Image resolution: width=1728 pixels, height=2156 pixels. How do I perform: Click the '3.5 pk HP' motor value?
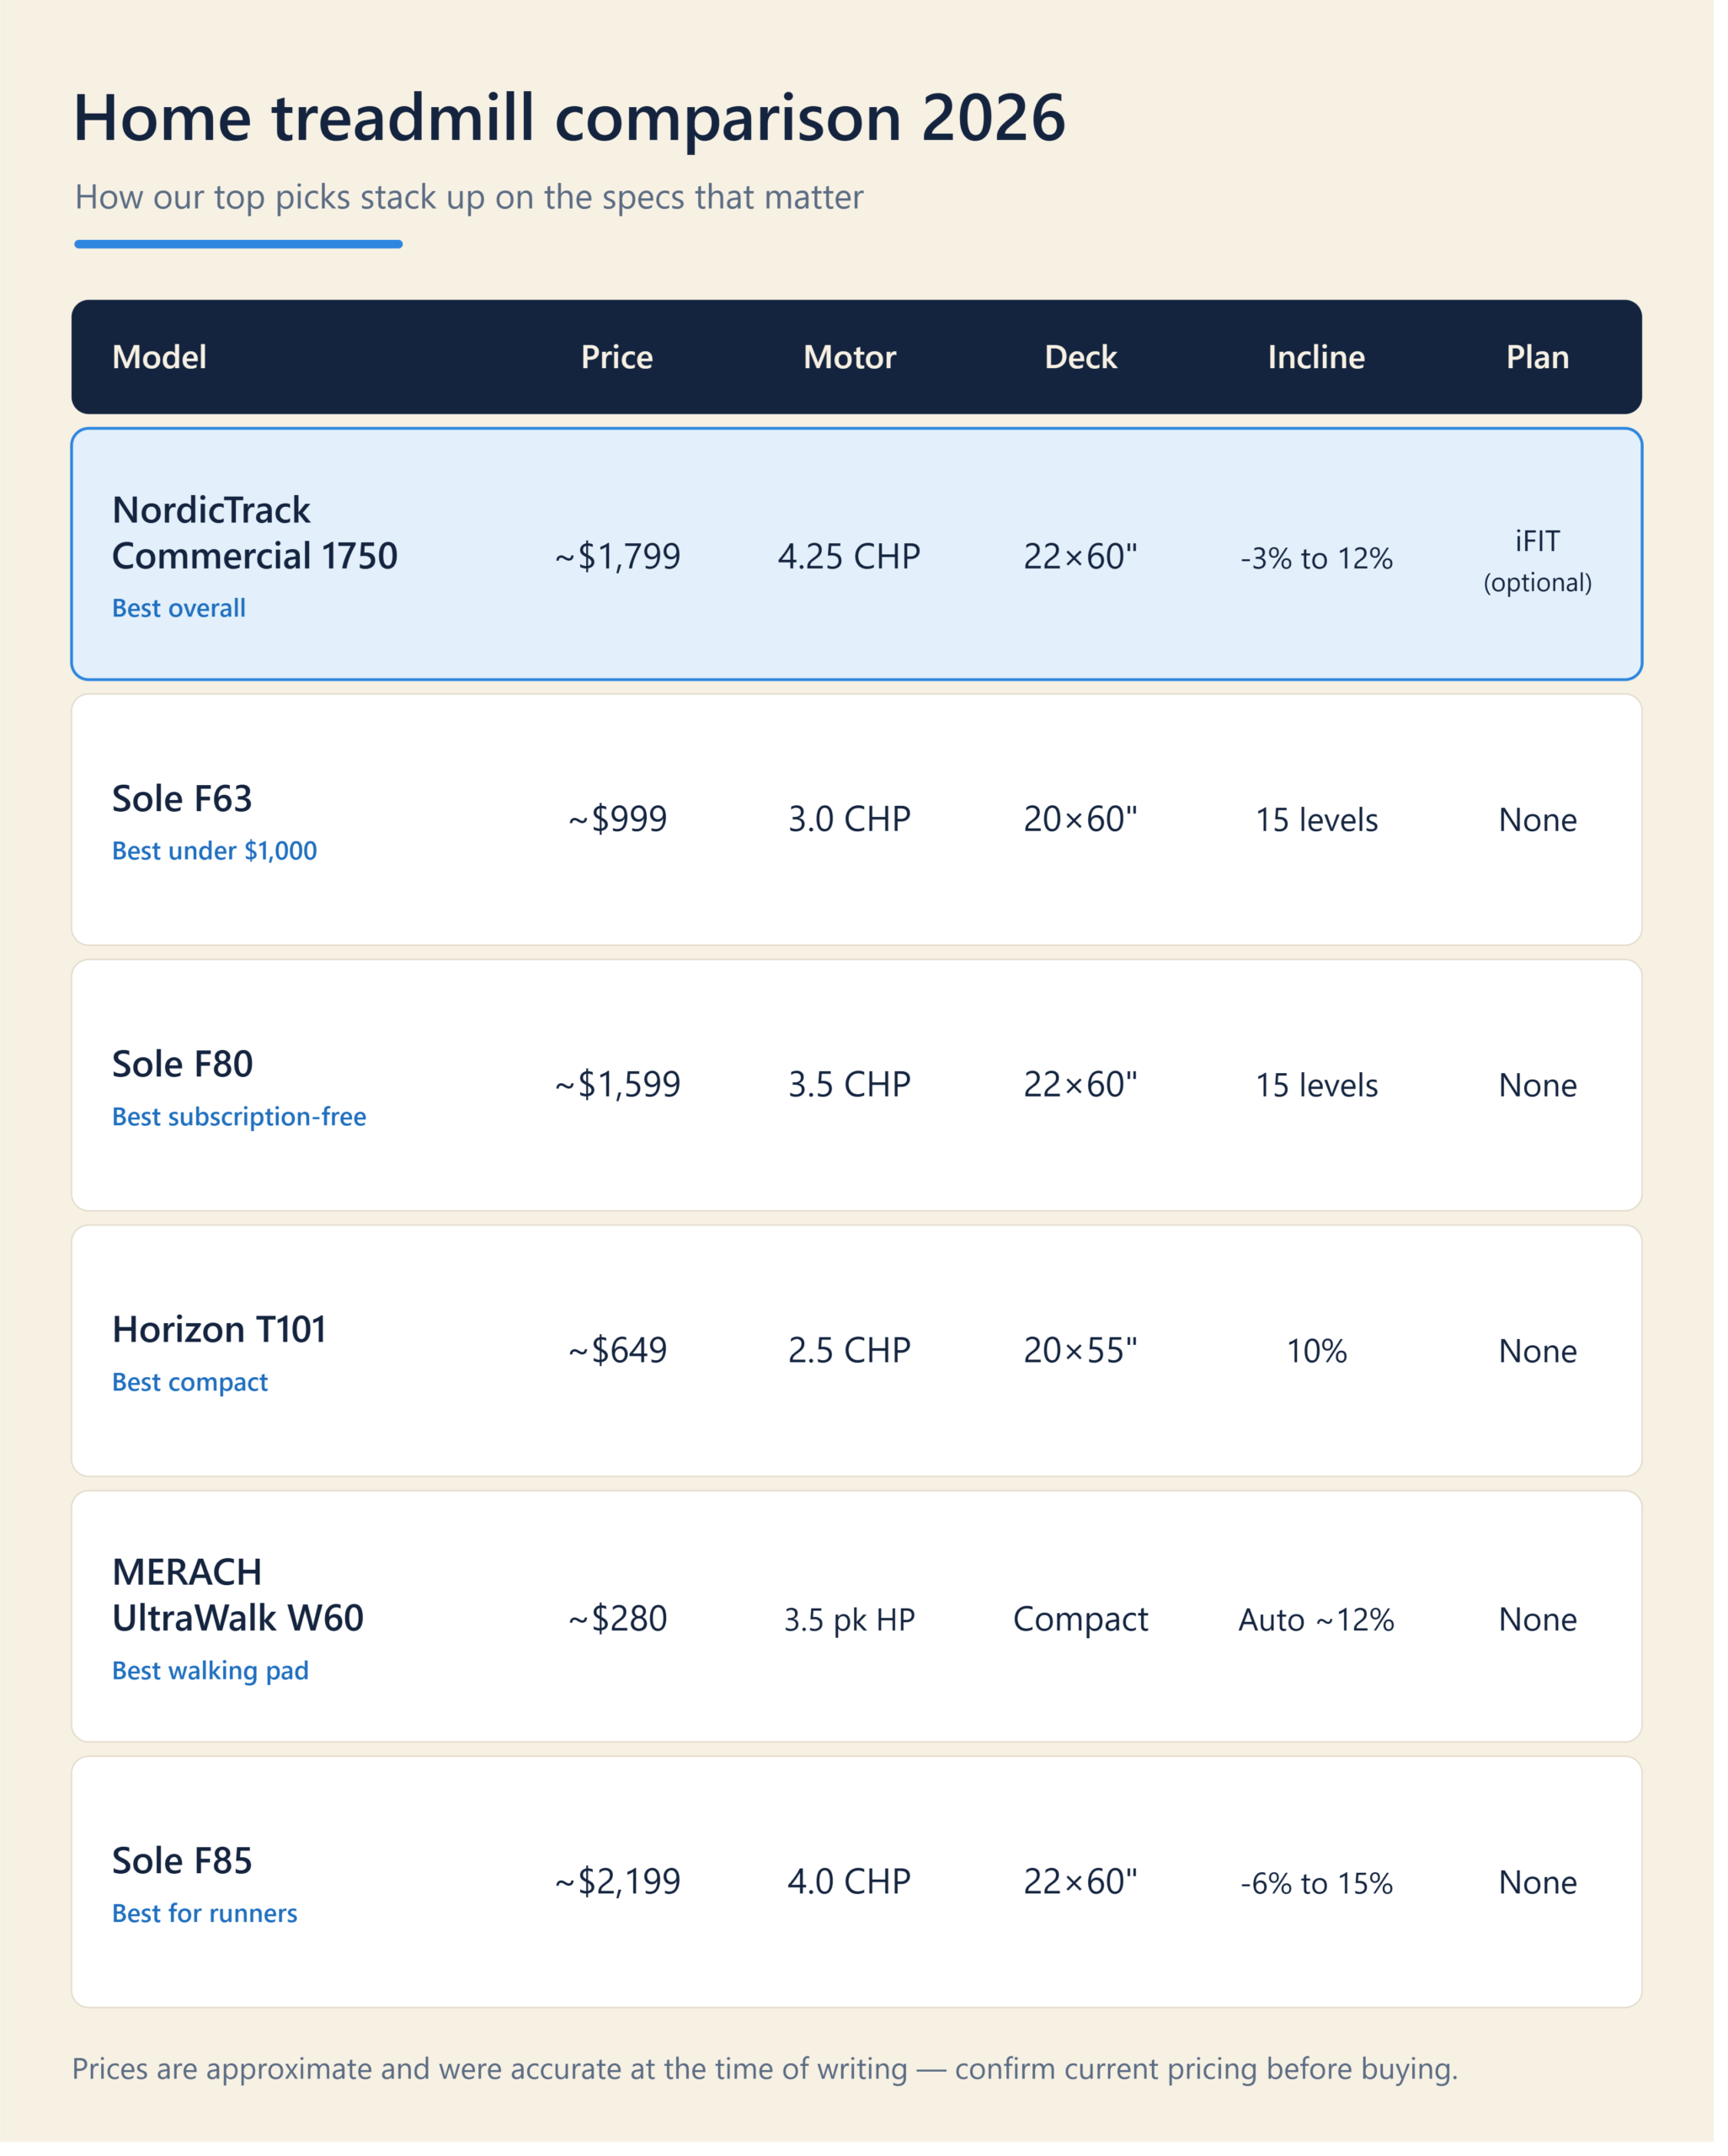856,1633
